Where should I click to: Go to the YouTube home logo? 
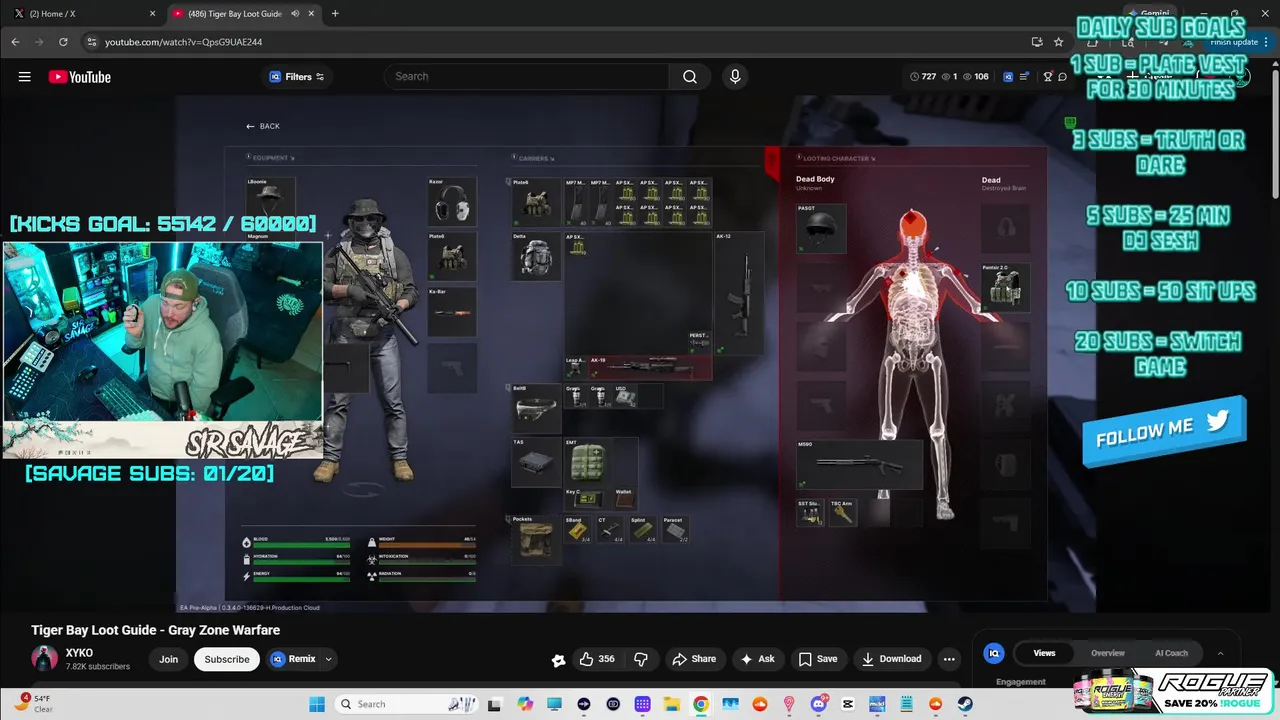pyautogui.click(x=79, y=77)
